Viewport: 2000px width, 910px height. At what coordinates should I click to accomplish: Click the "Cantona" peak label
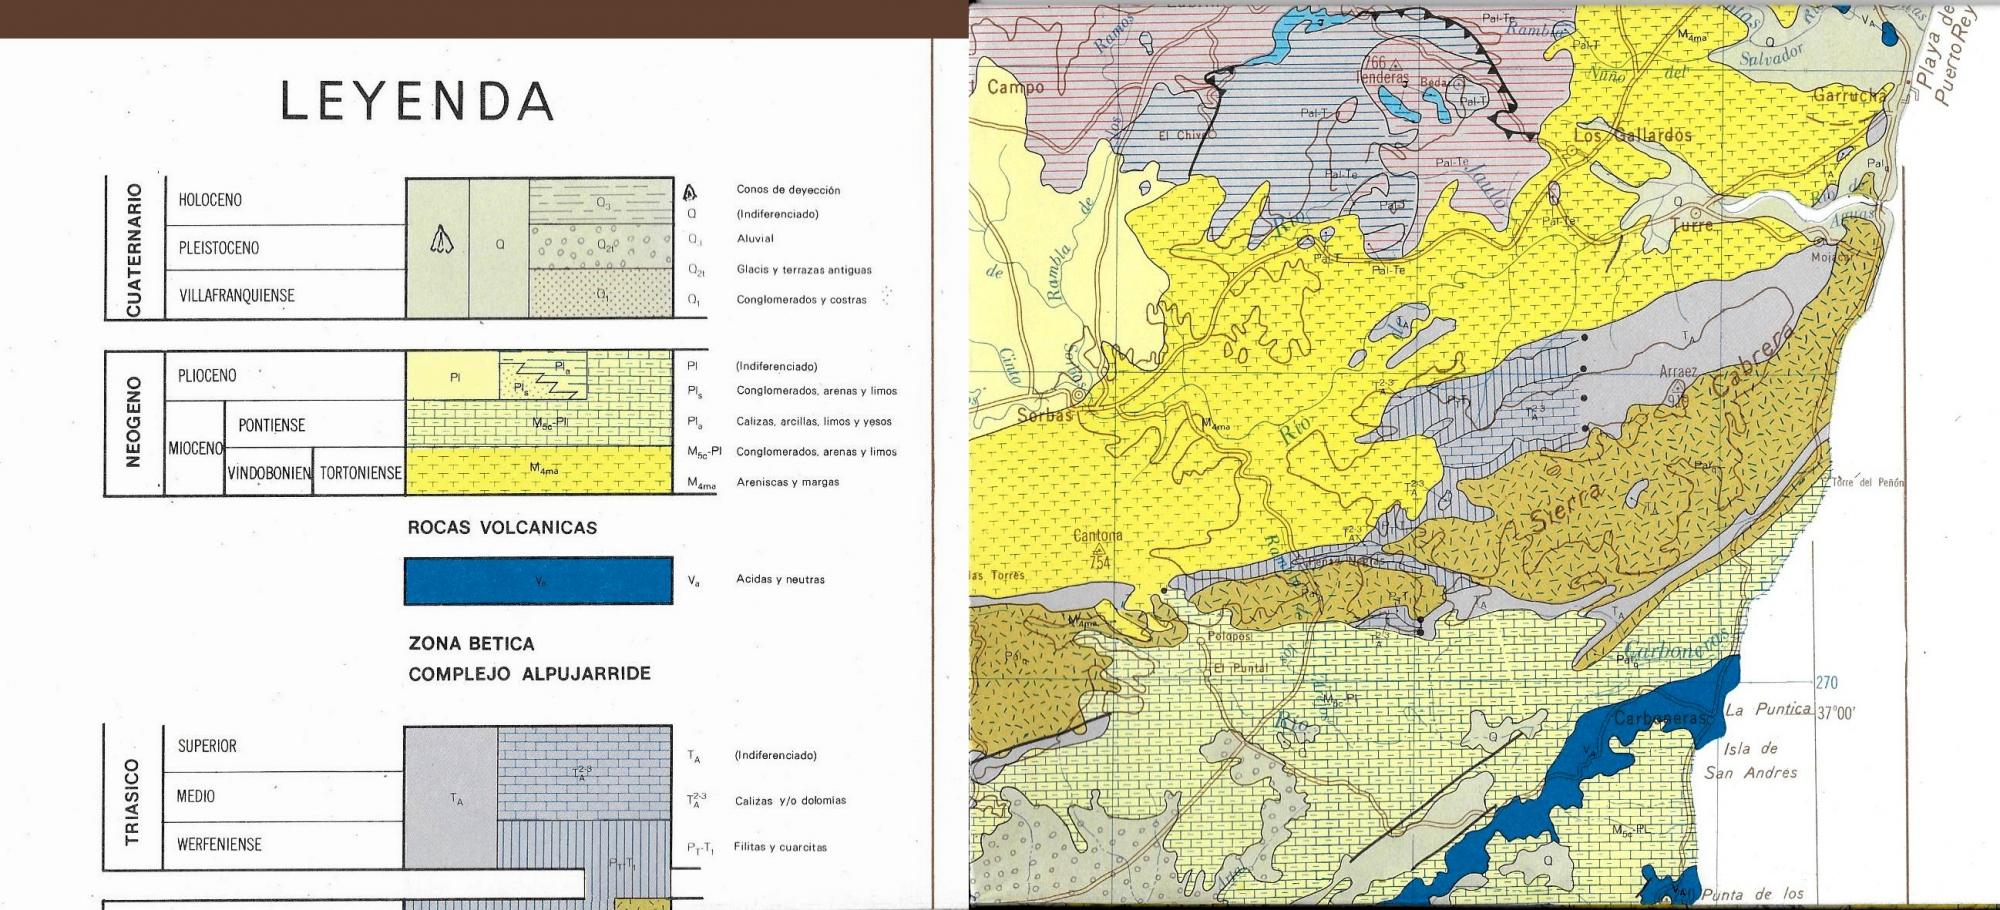tap(1097, 536)
